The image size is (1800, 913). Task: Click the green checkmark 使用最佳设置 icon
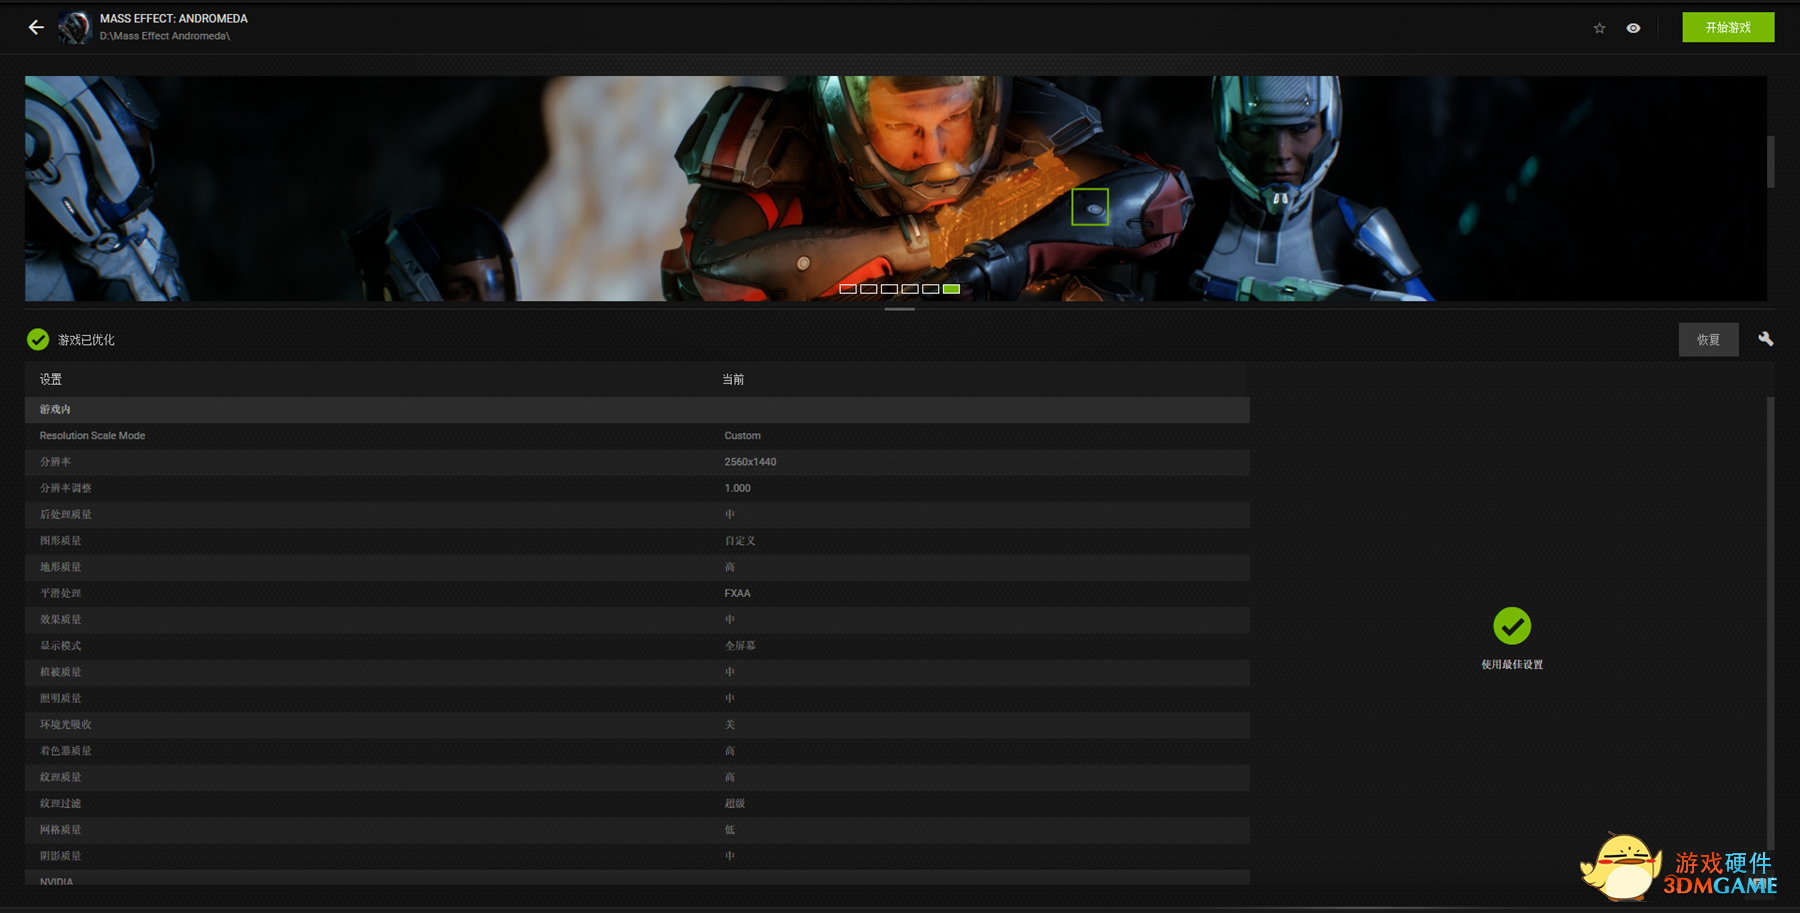(x=1512, y=626)
